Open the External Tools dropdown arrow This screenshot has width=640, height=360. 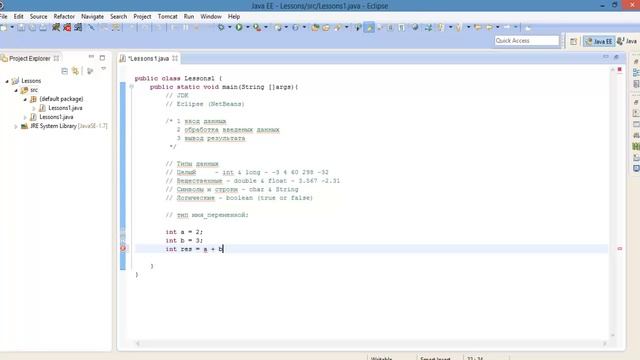click(266, 27)
